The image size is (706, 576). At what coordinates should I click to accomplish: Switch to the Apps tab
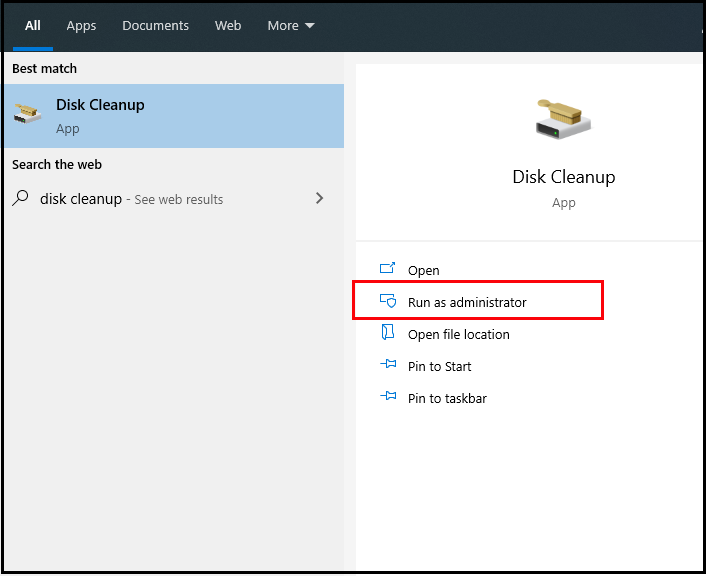pyautogui.click(x=81, y=26)
